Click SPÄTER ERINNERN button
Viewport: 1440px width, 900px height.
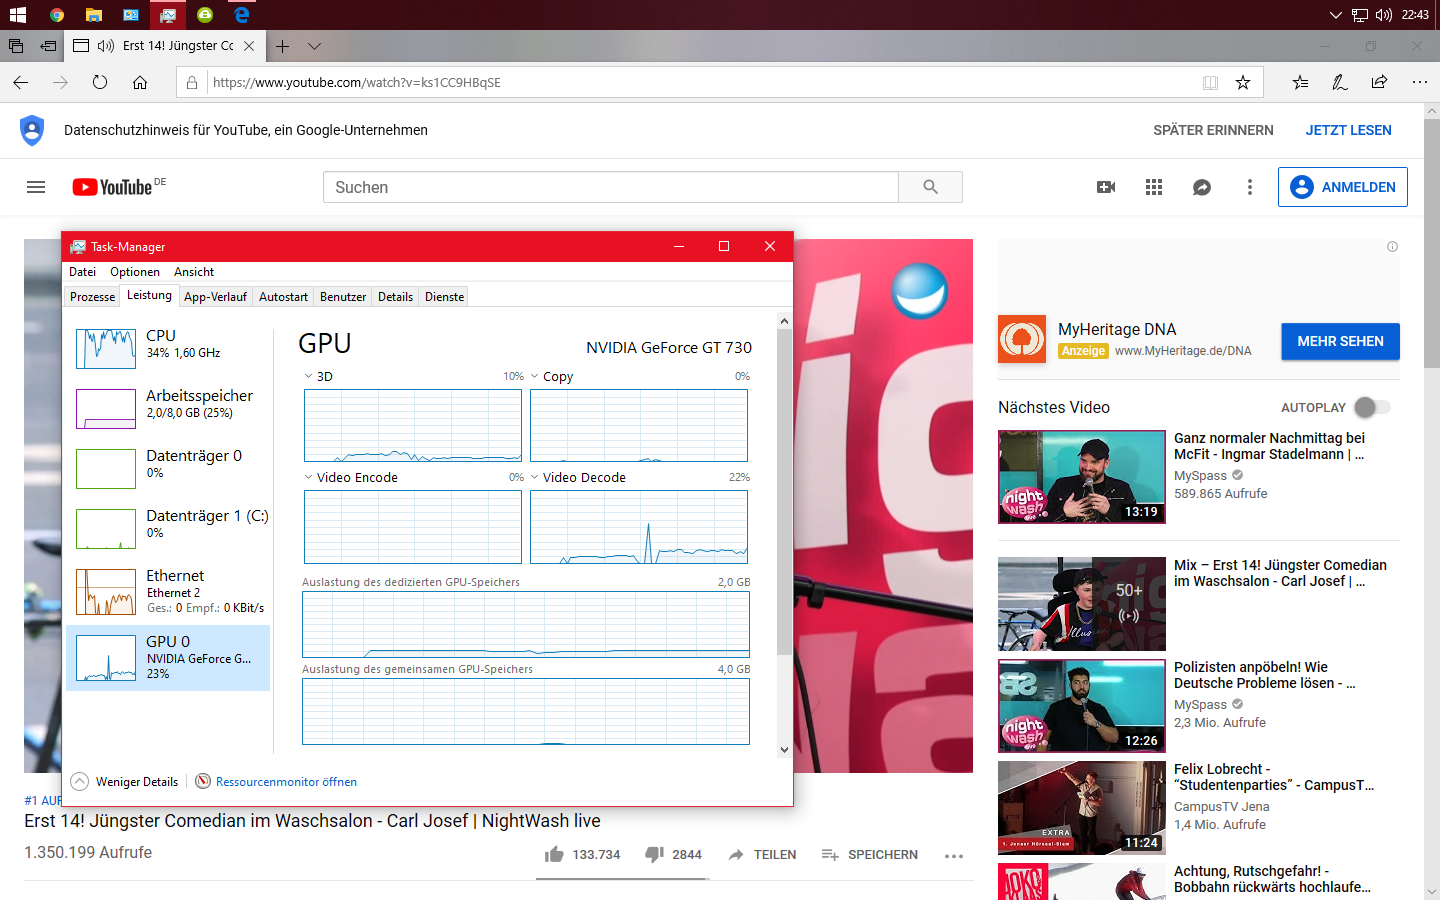(1213, 130)
